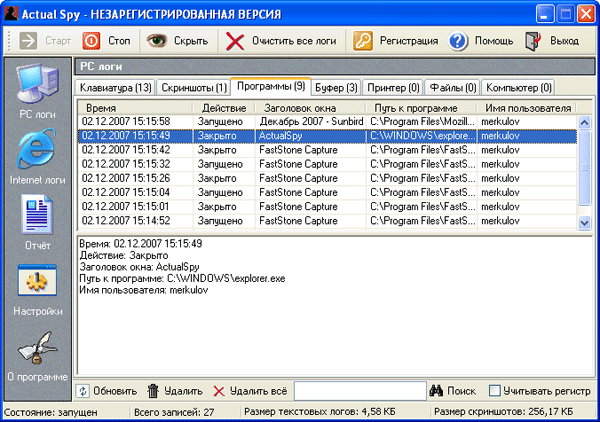Click the Старт arrow icon
Image resolution: width=600 pixels, height=422 pixels.
(28, 41)
